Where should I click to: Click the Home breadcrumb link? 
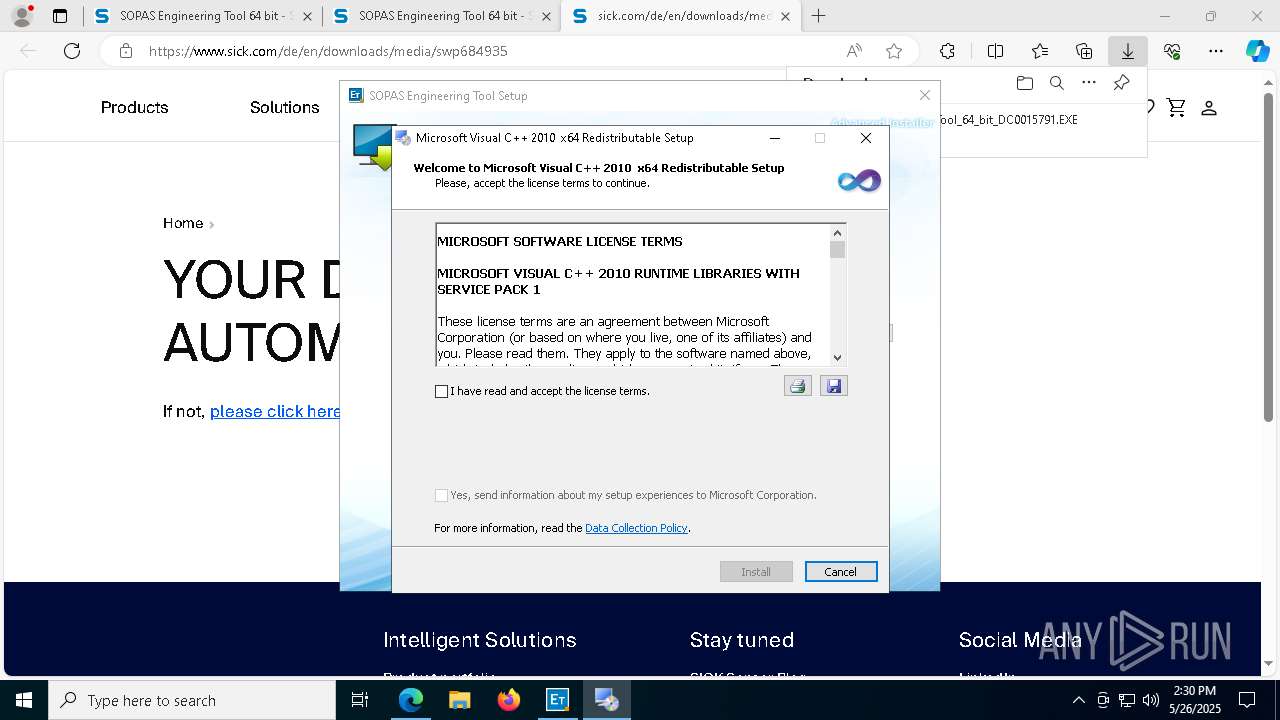coord(183,223)
